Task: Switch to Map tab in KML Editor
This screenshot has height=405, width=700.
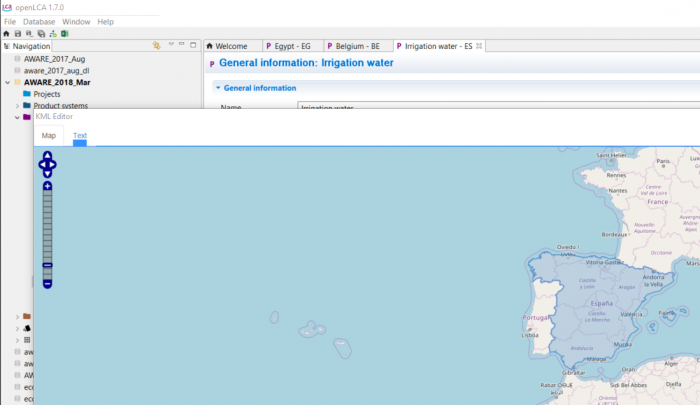Action: click(49, 135)
